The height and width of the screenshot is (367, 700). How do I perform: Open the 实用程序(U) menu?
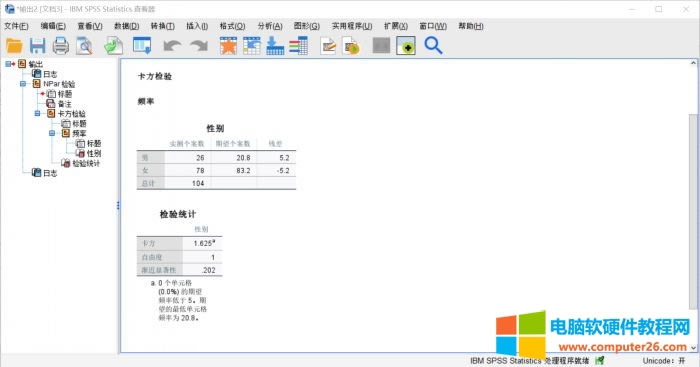click(352, 26)
